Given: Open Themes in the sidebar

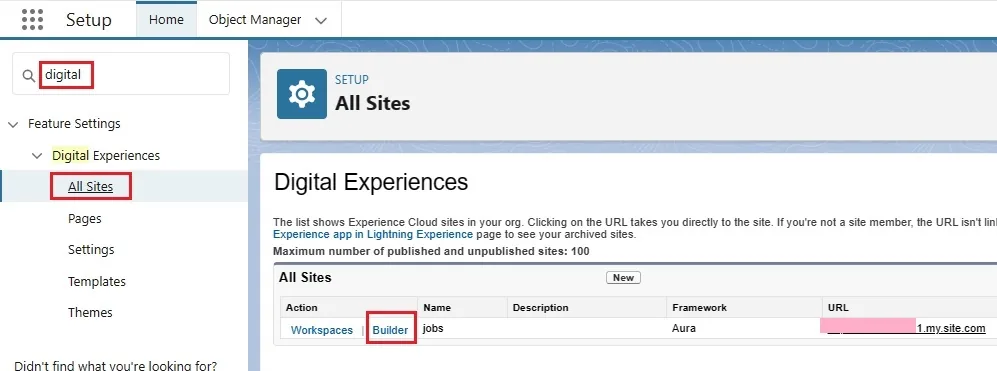Looking at the screenshot, I should click(x=90, y=312).
